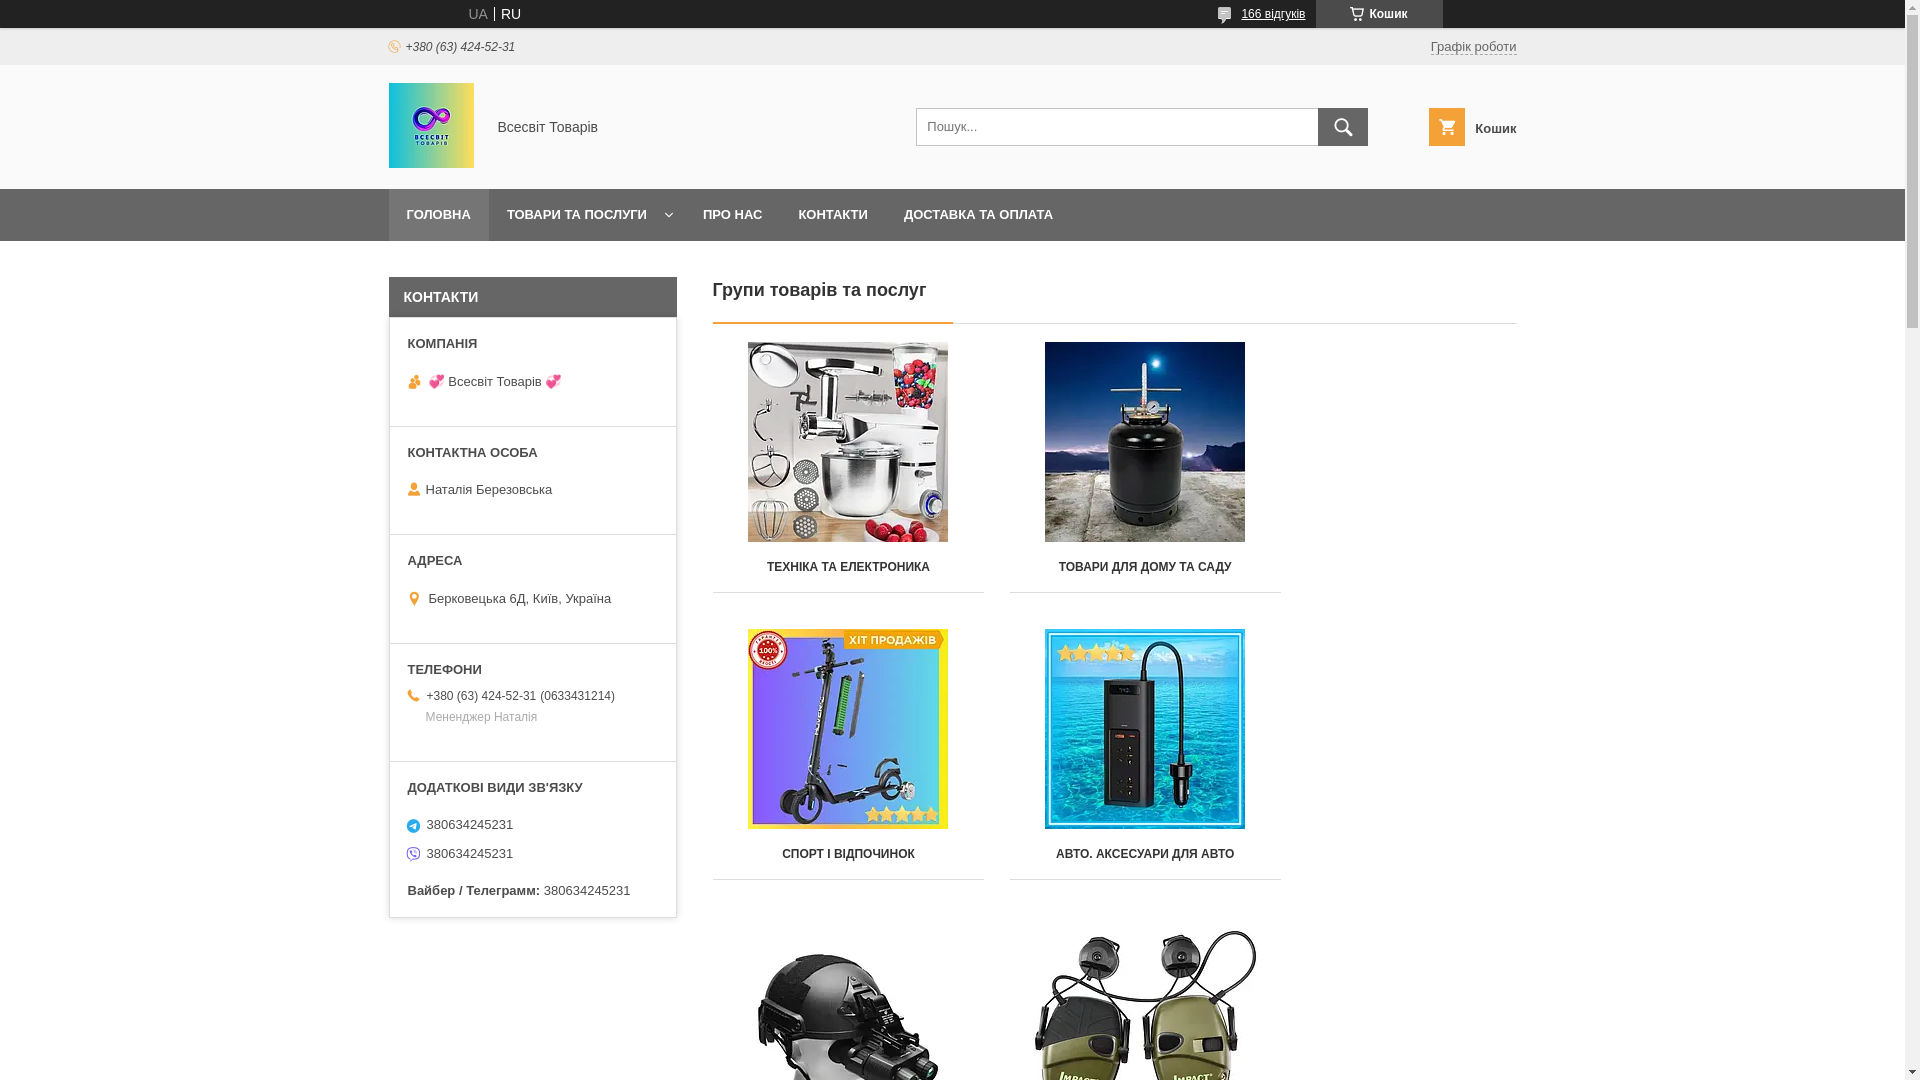Click the Наталія Березовська contact name

point(488,490)
